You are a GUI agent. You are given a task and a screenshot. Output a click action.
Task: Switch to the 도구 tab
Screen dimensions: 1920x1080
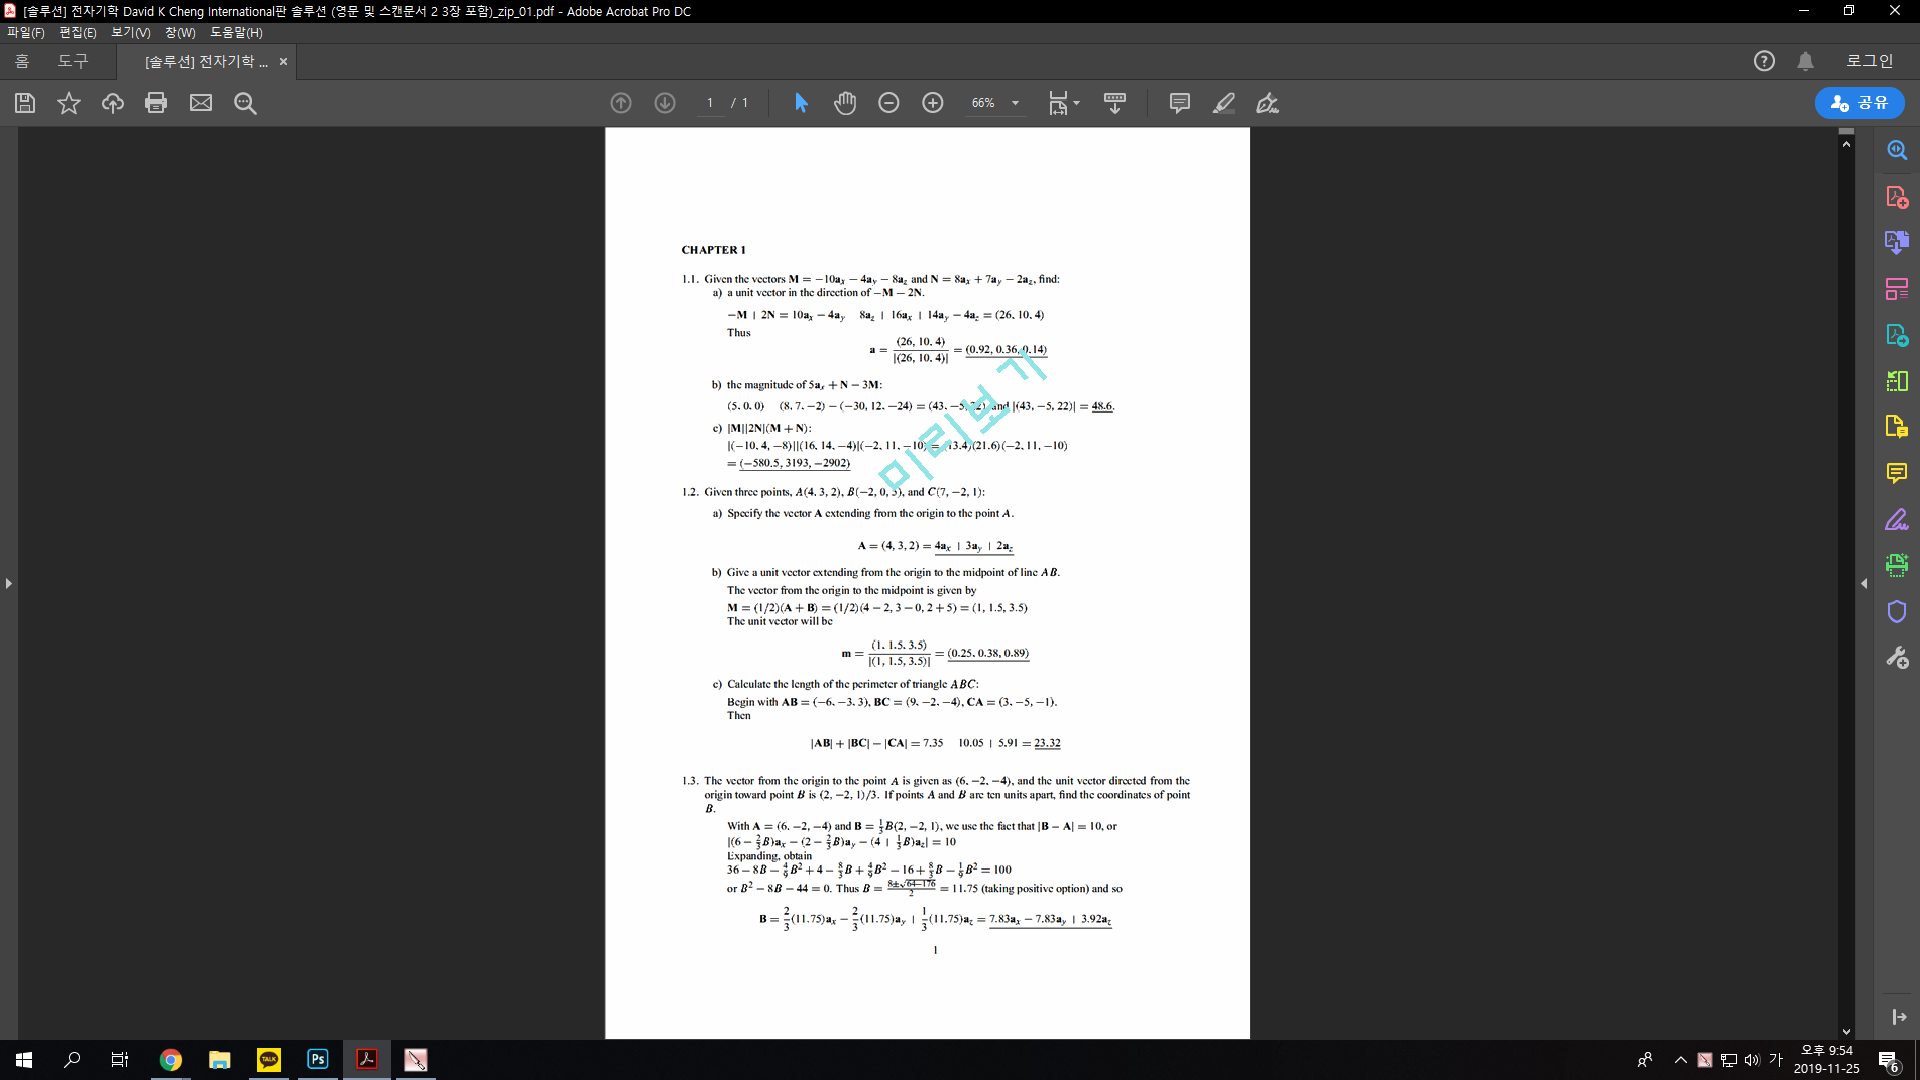[72, 61]
